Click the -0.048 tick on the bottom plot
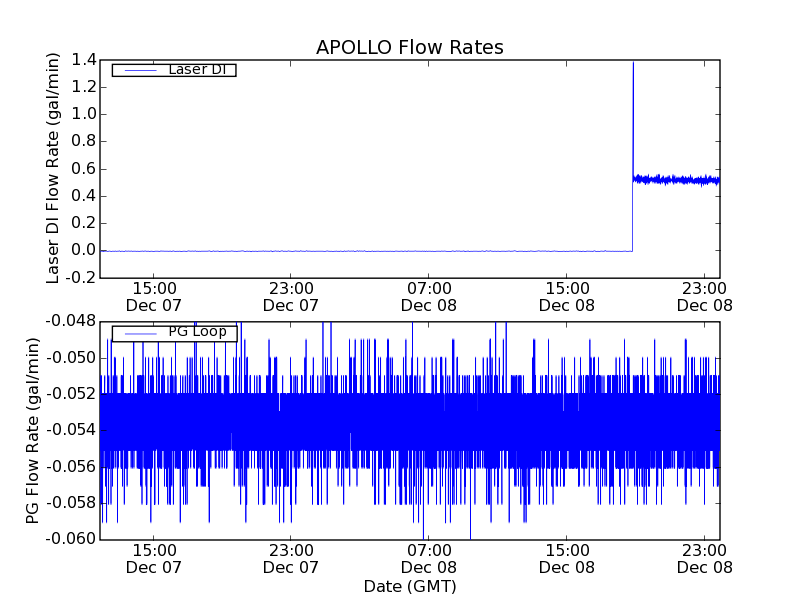800x600 pixels. [71, 321]
